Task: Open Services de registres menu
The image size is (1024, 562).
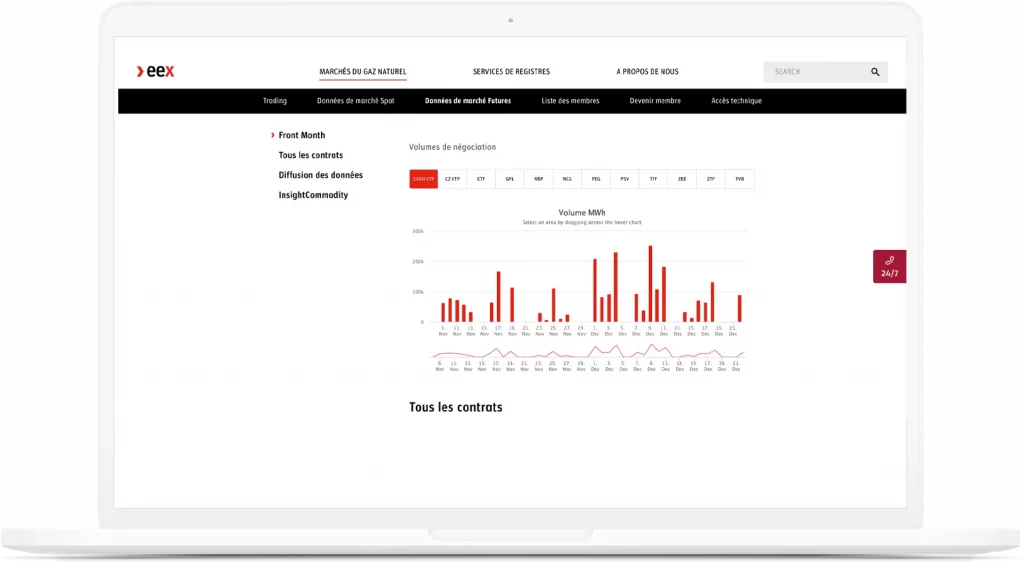Action: point(511,72)
